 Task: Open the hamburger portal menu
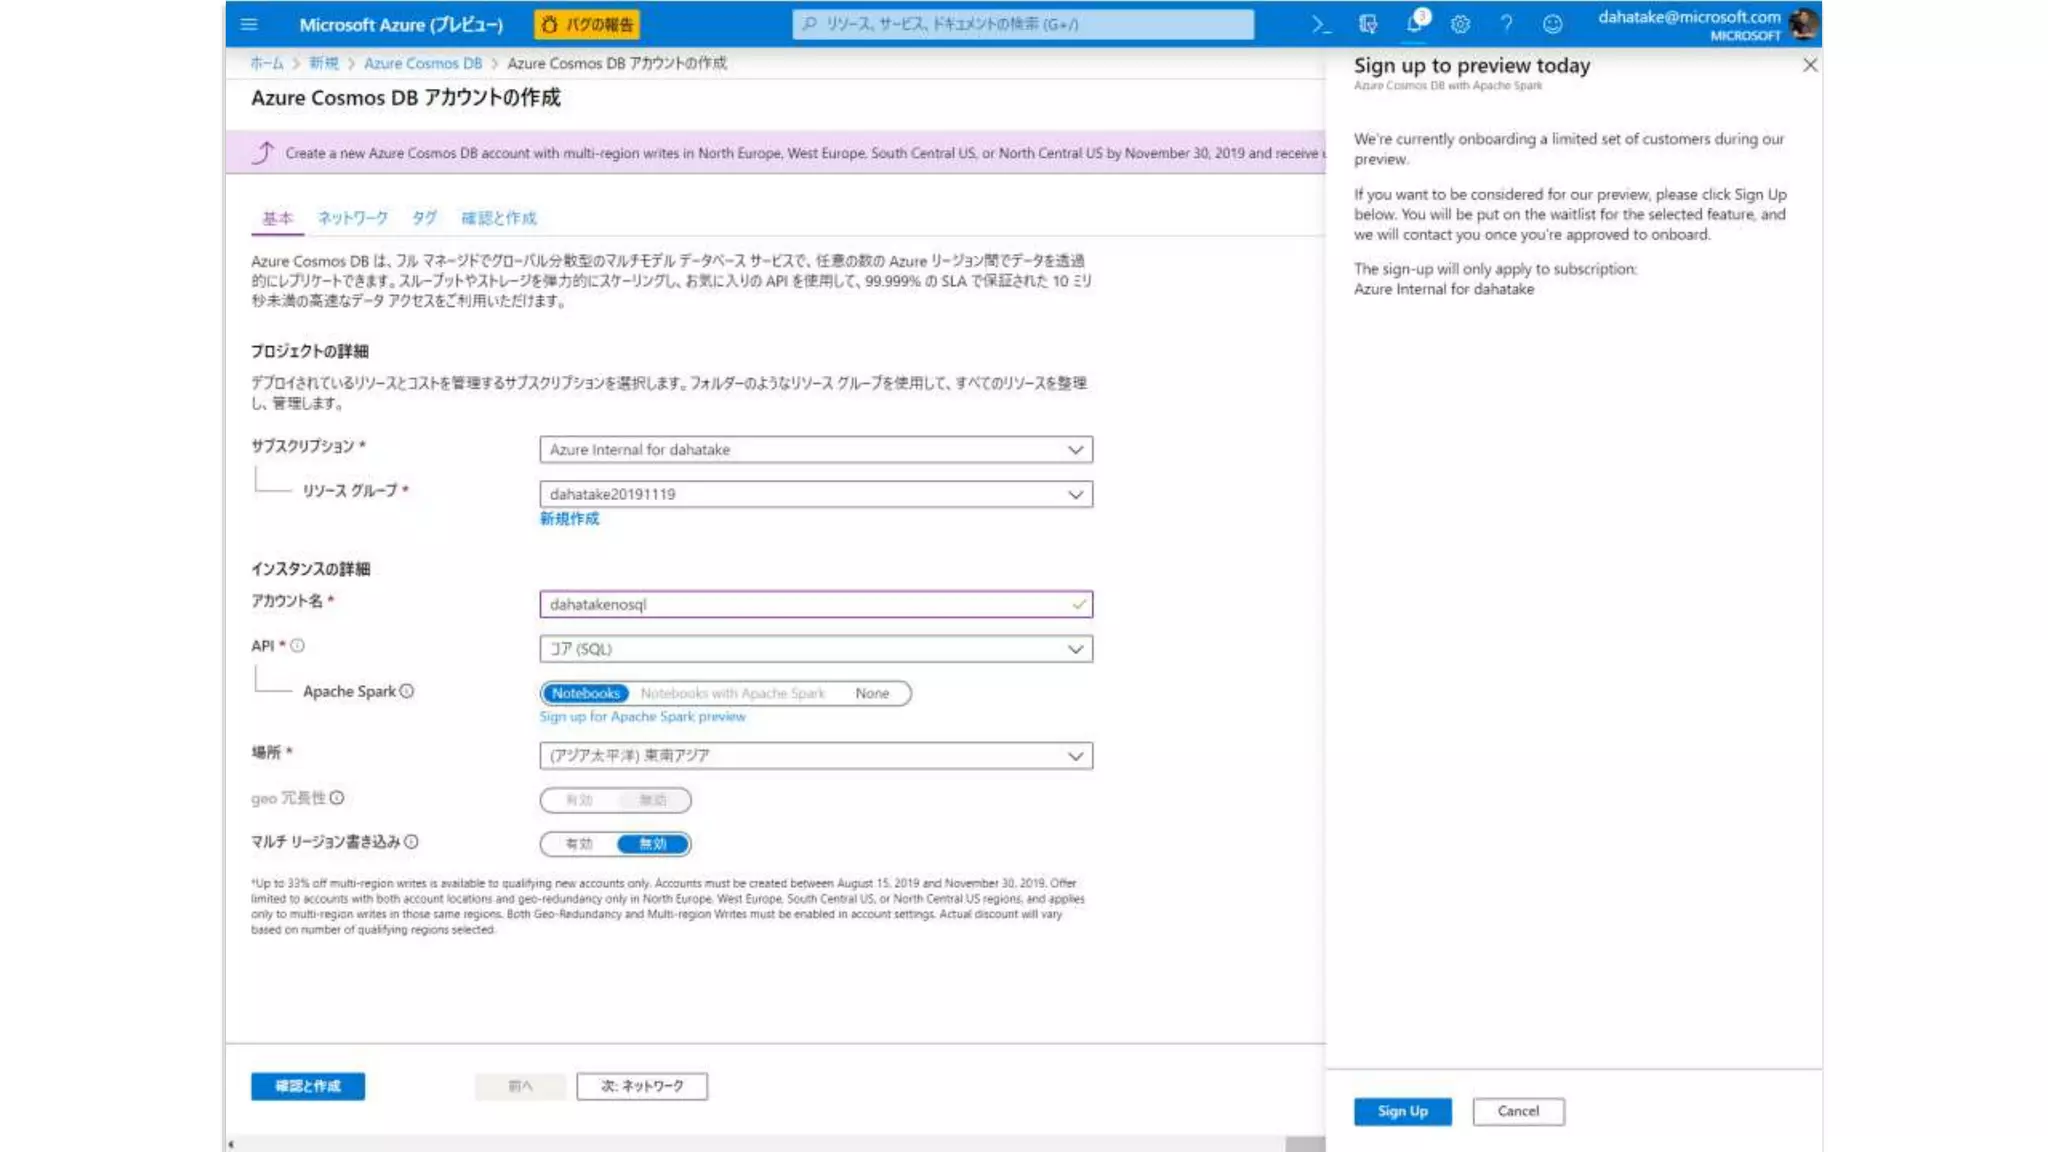(x=249, y=24)
